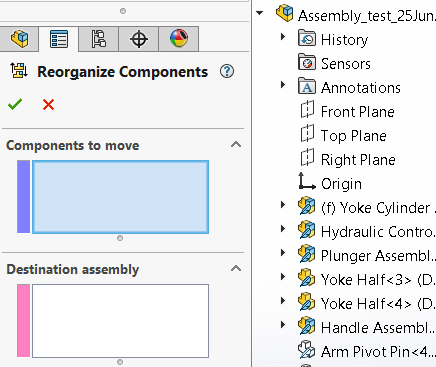Screen dimensions: 436x367
Task: Expand the Annotations folder node
Action: pyautogui.click(x=283, y=84)
